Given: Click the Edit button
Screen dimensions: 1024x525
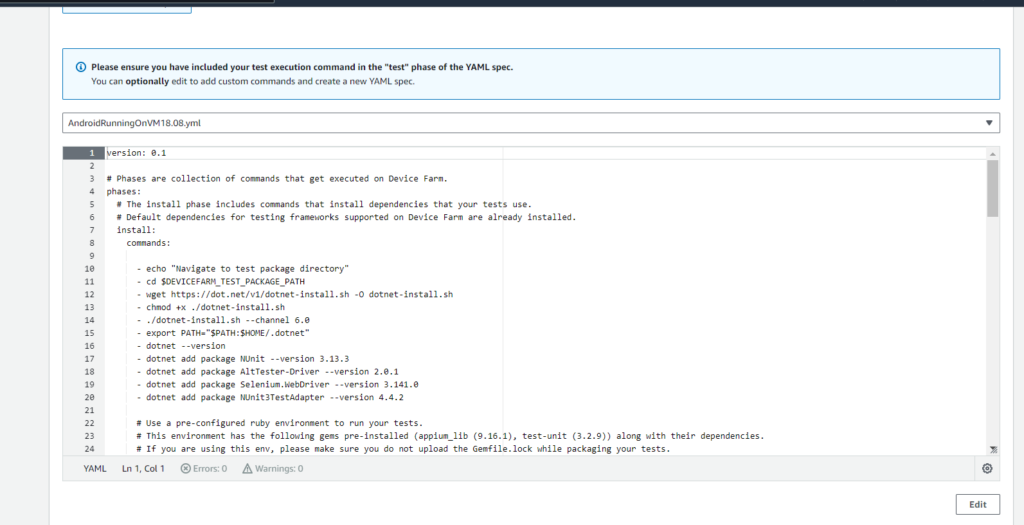Looking at the screenshot, I should 978,504.
